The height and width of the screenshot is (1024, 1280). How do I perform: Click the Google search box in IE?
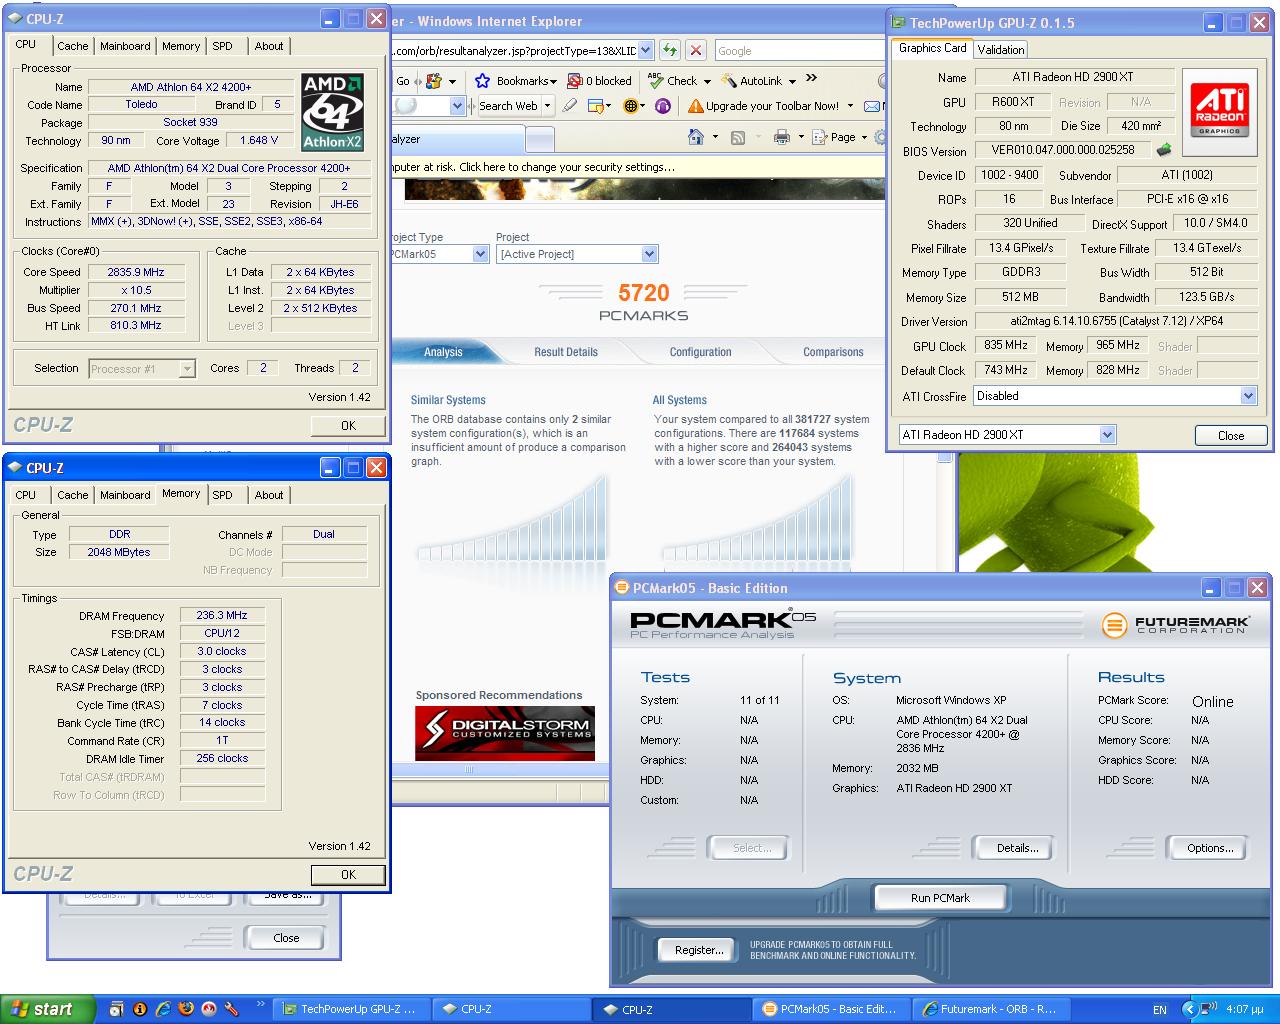800,50
